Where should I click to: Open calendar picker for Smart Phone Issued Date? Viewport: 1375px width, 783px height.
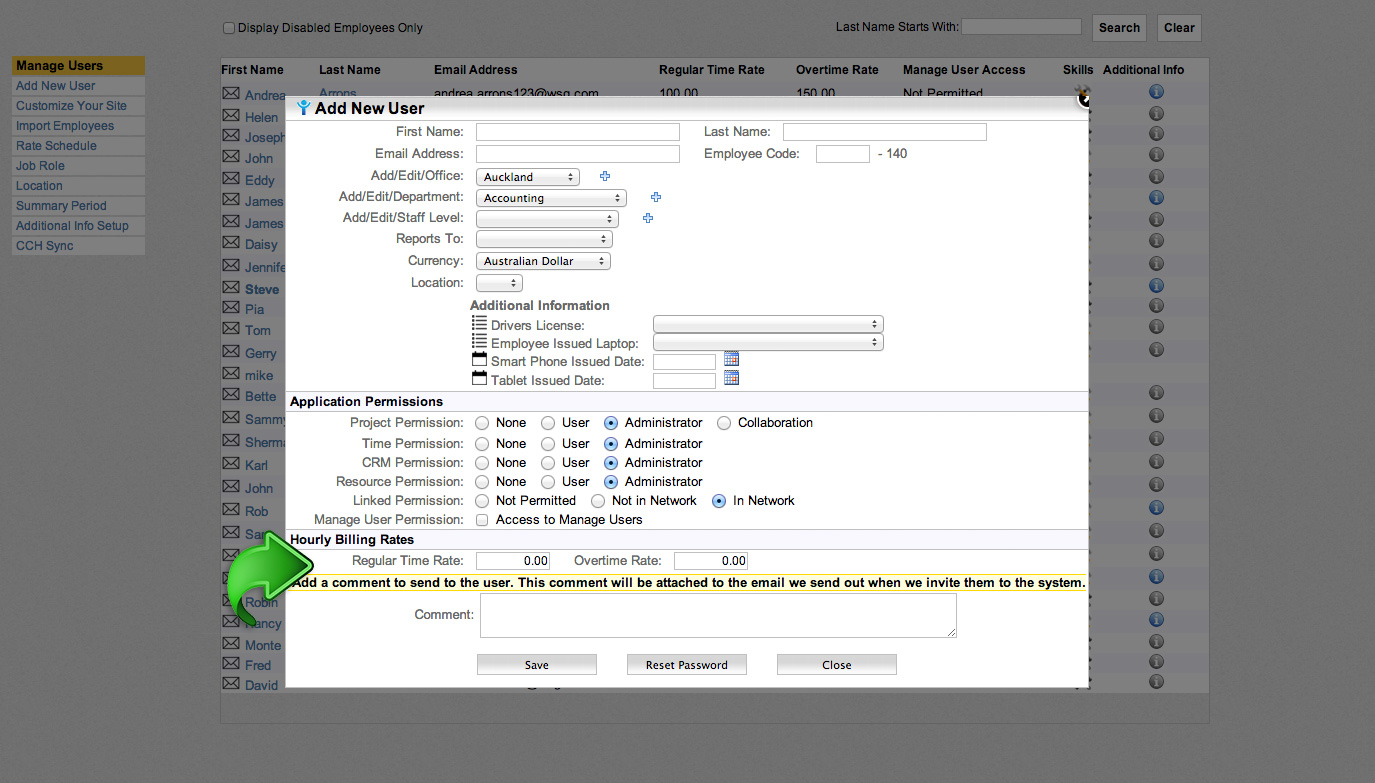click(x=731, y=360)
